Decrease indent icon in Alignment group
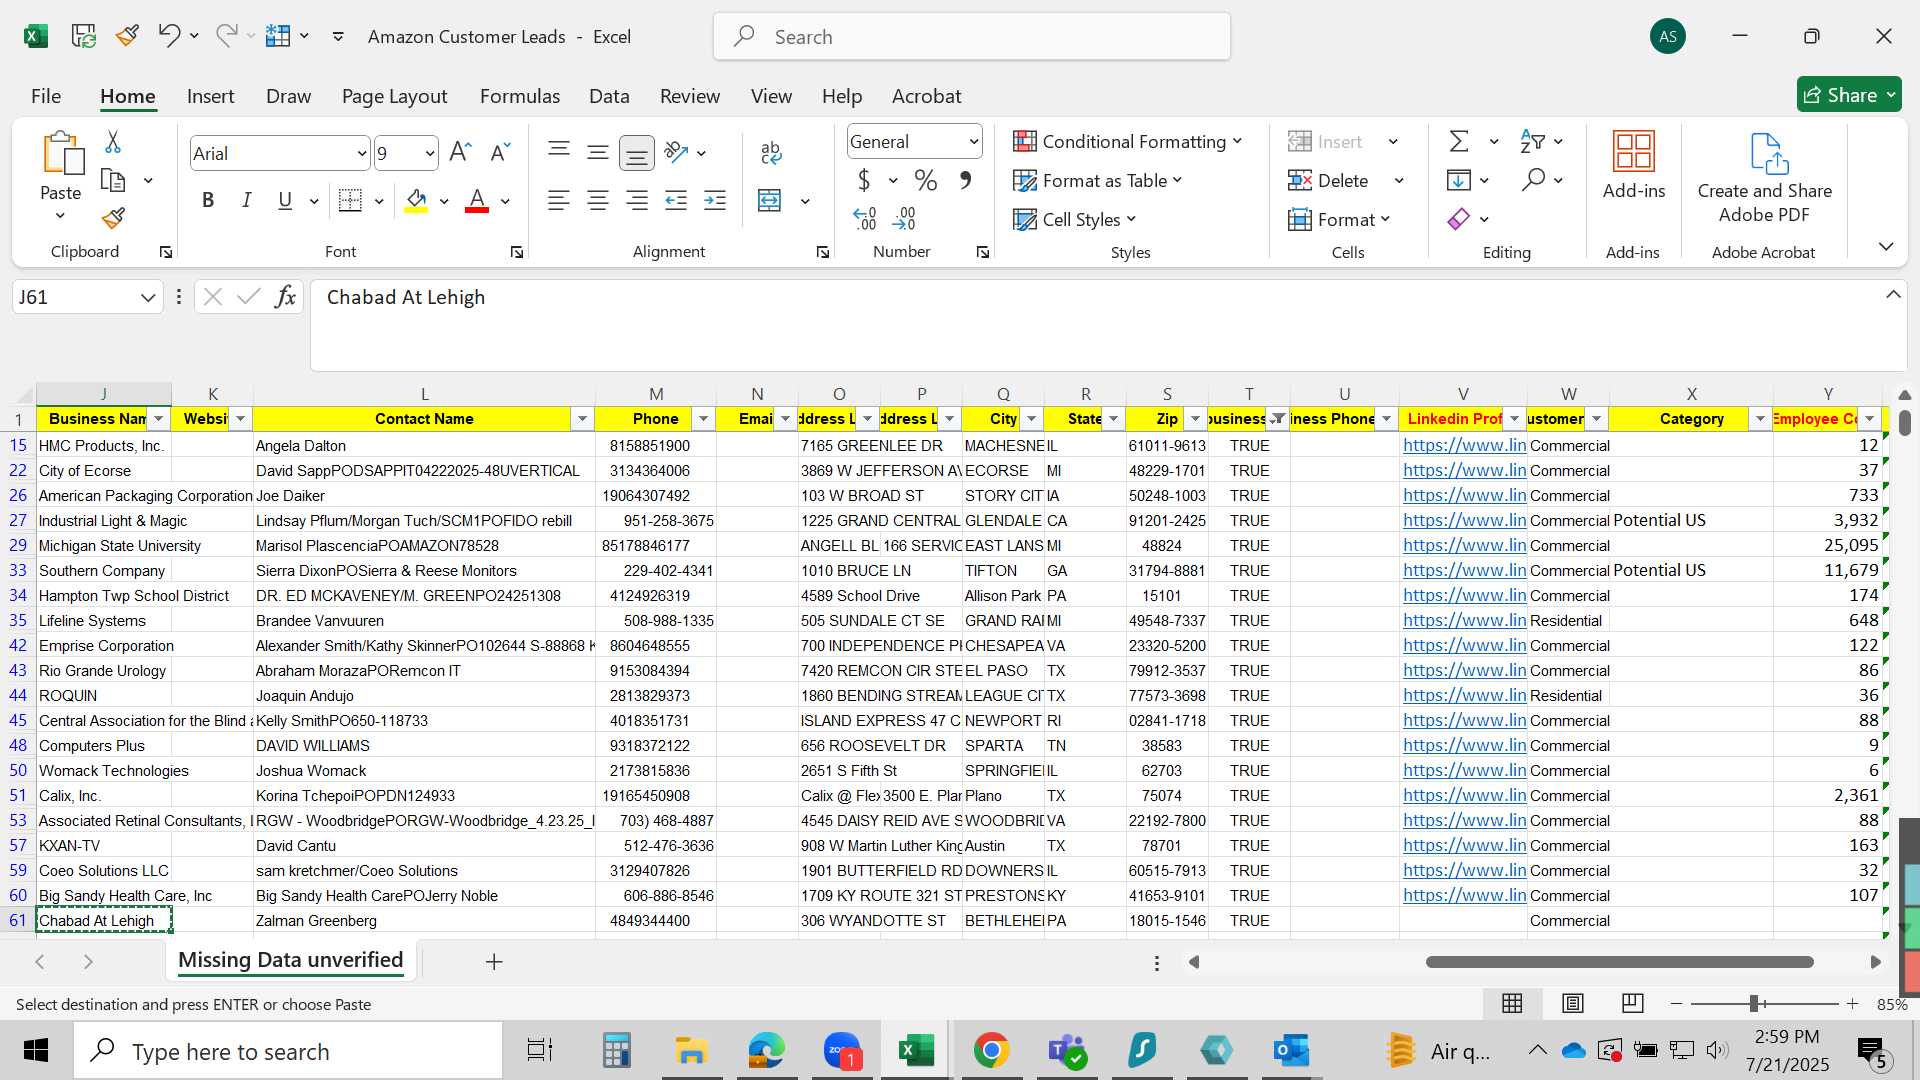 676,201
